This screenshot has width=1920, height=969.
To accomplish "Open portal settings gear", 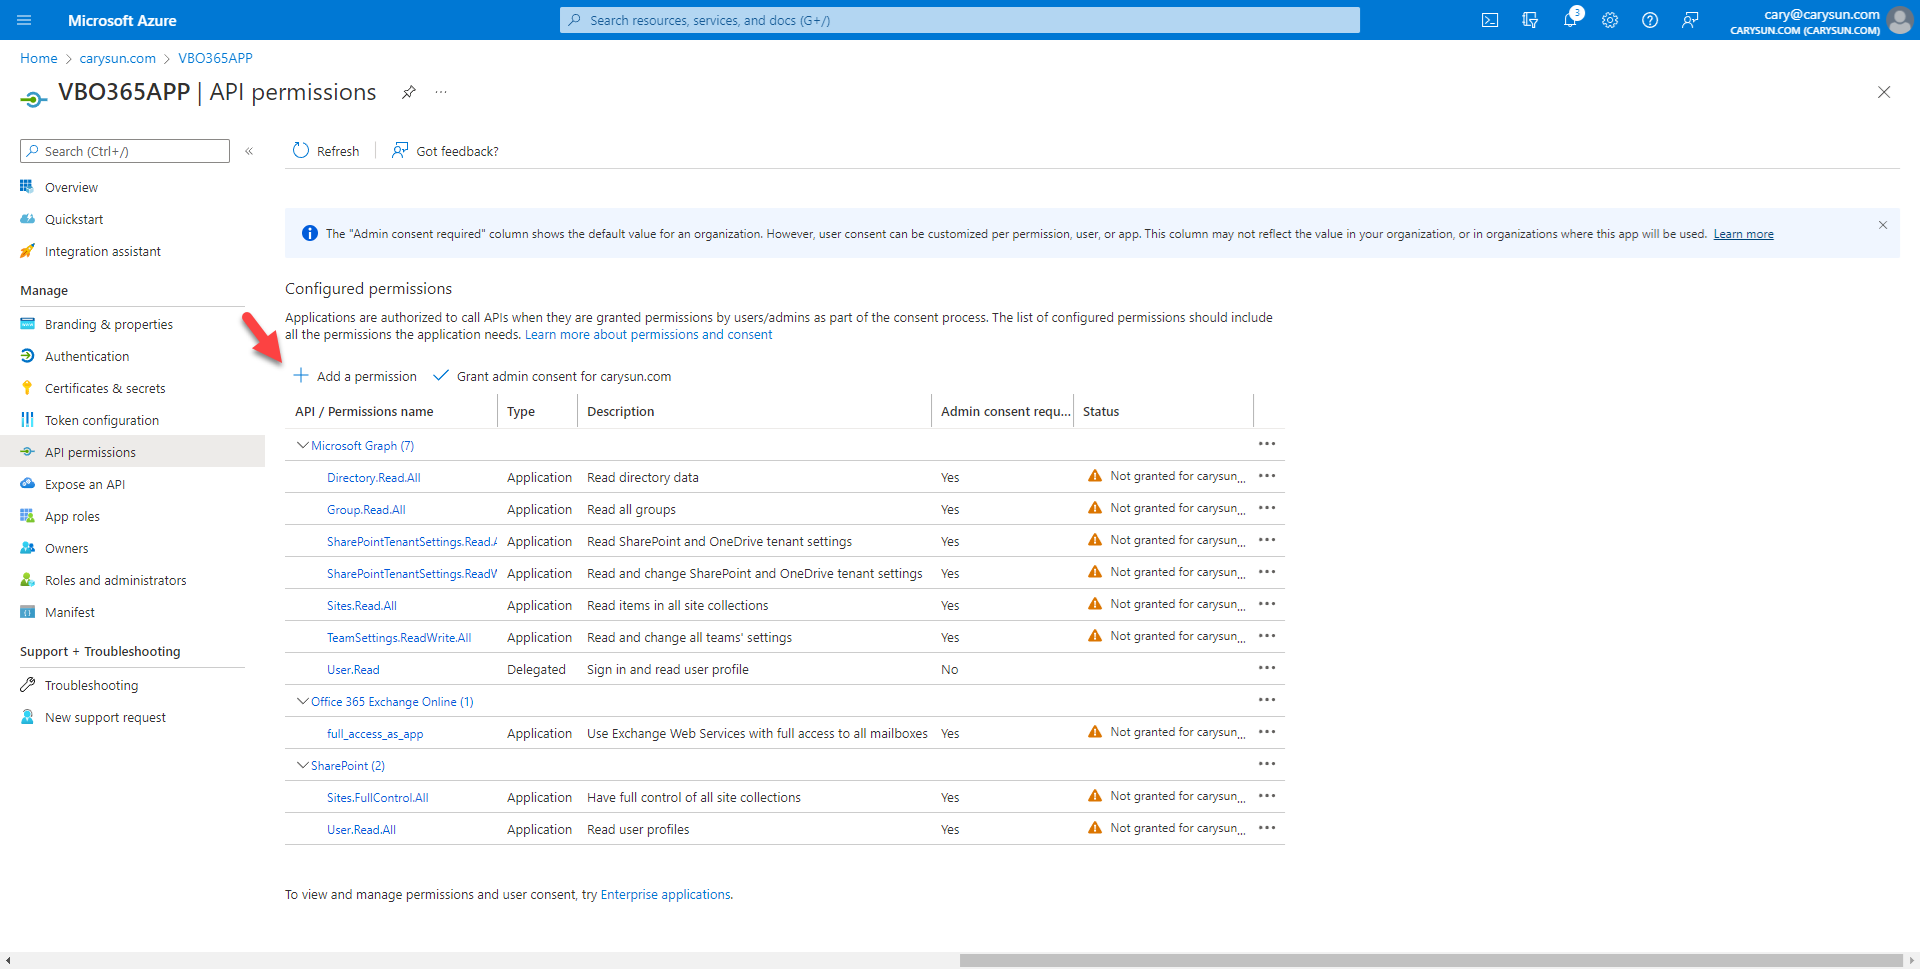I will point(1610,20).
